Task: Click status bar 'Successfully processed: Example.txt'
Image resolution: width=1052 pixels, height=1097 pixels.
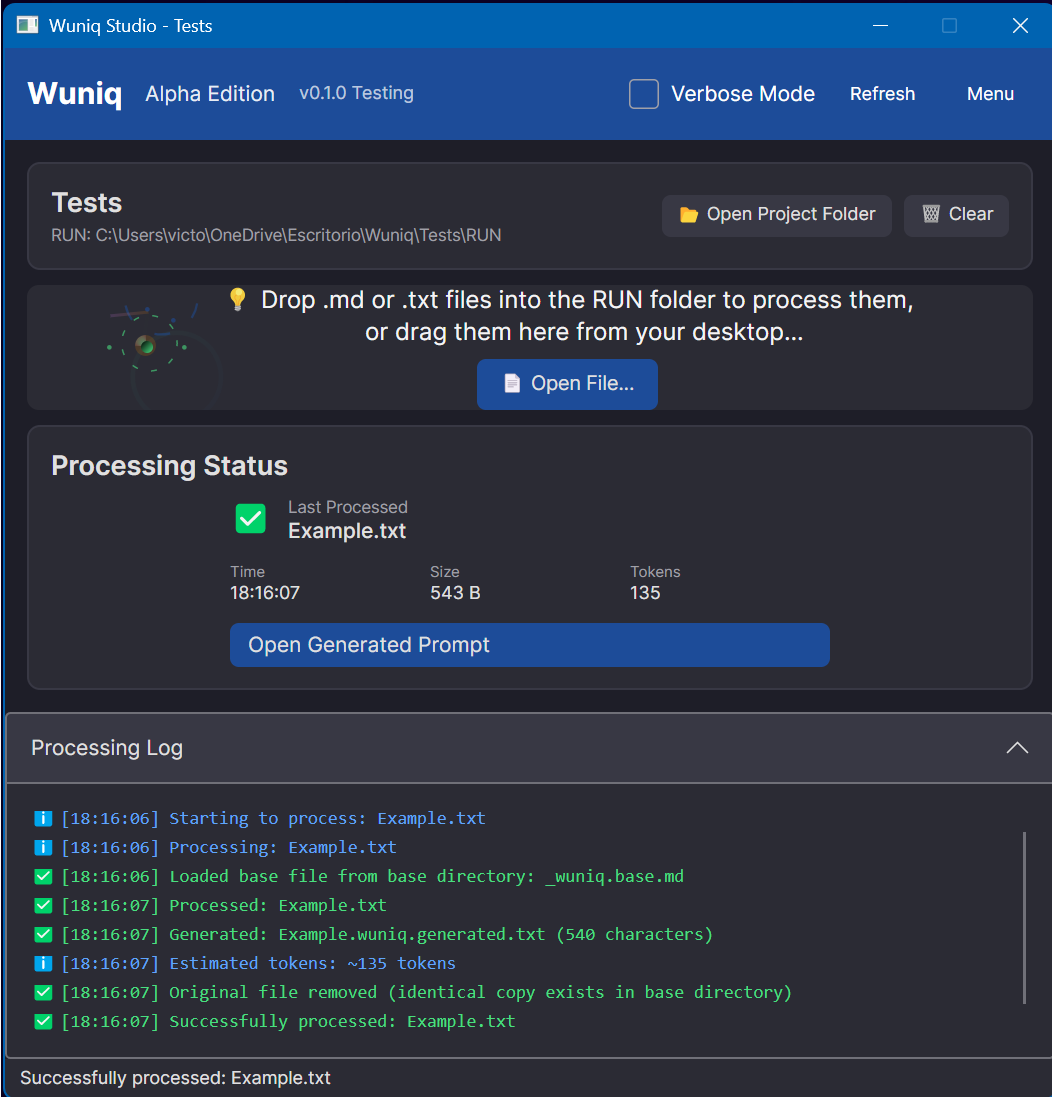Action: tap(176, 1078)
